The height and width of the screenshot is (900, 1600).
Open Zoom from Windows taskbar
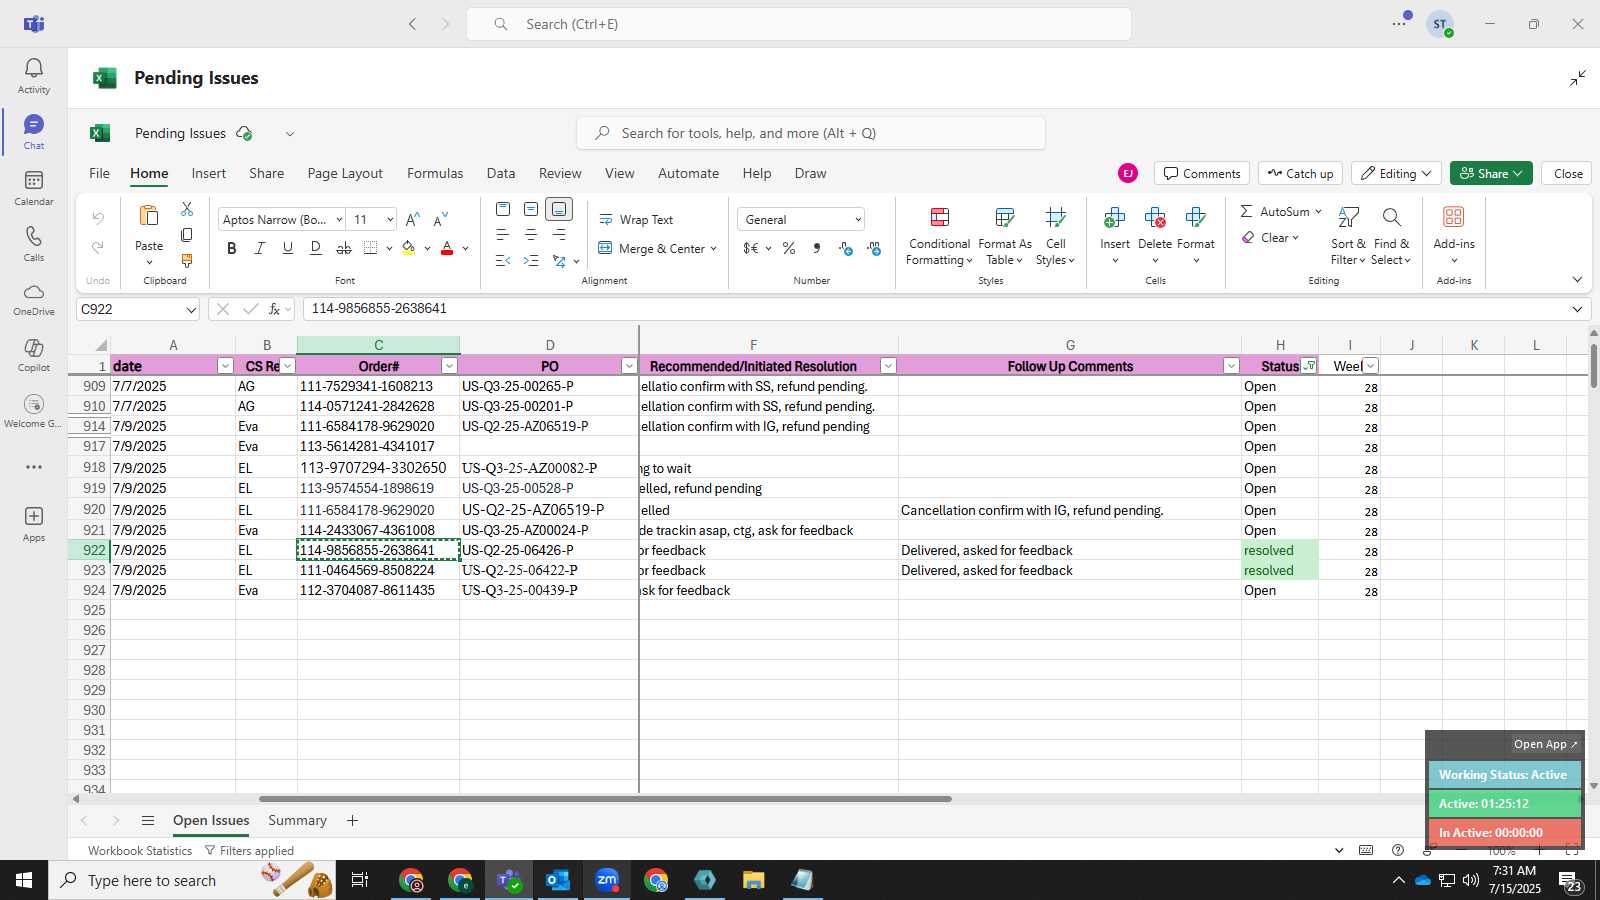pos(607,880)
